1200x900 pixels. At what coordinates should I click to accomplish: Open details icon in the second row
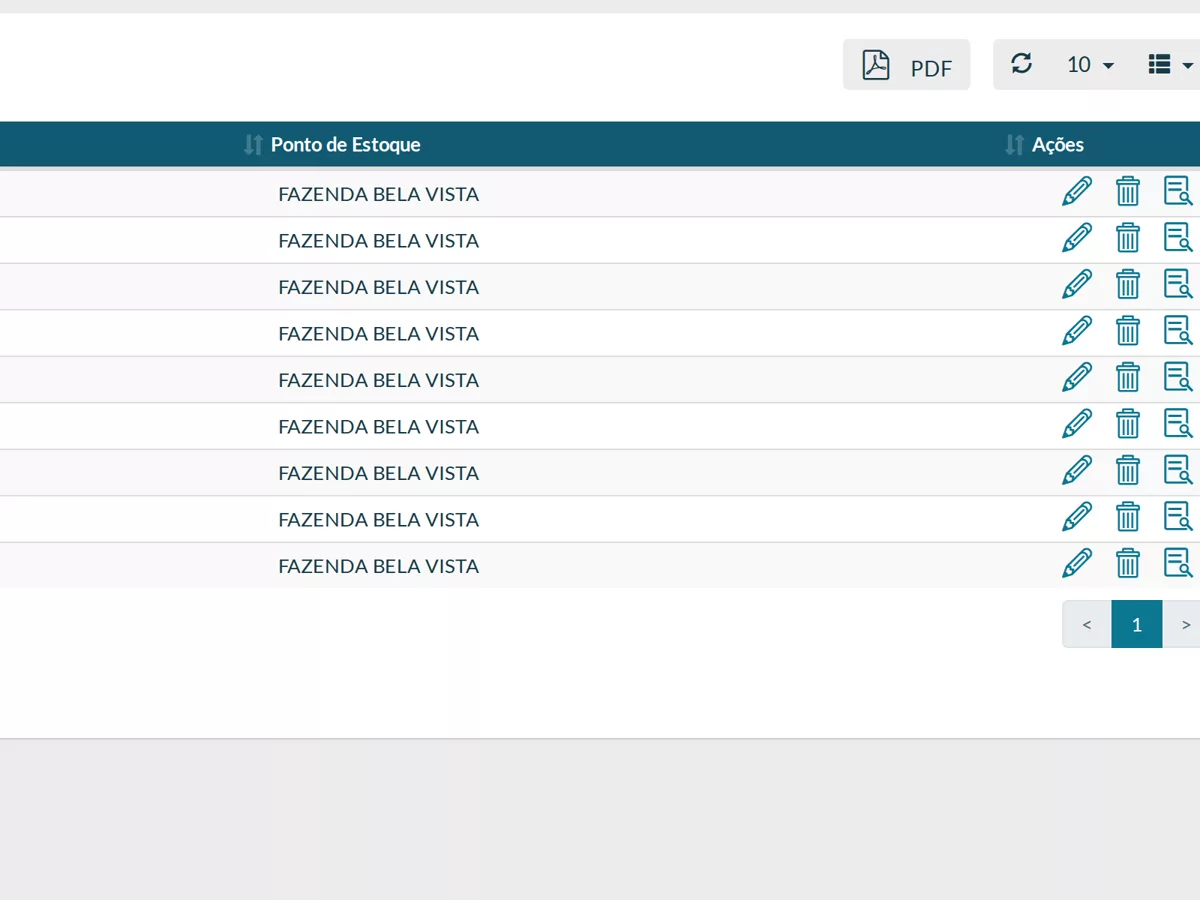tap(1178, 238)
